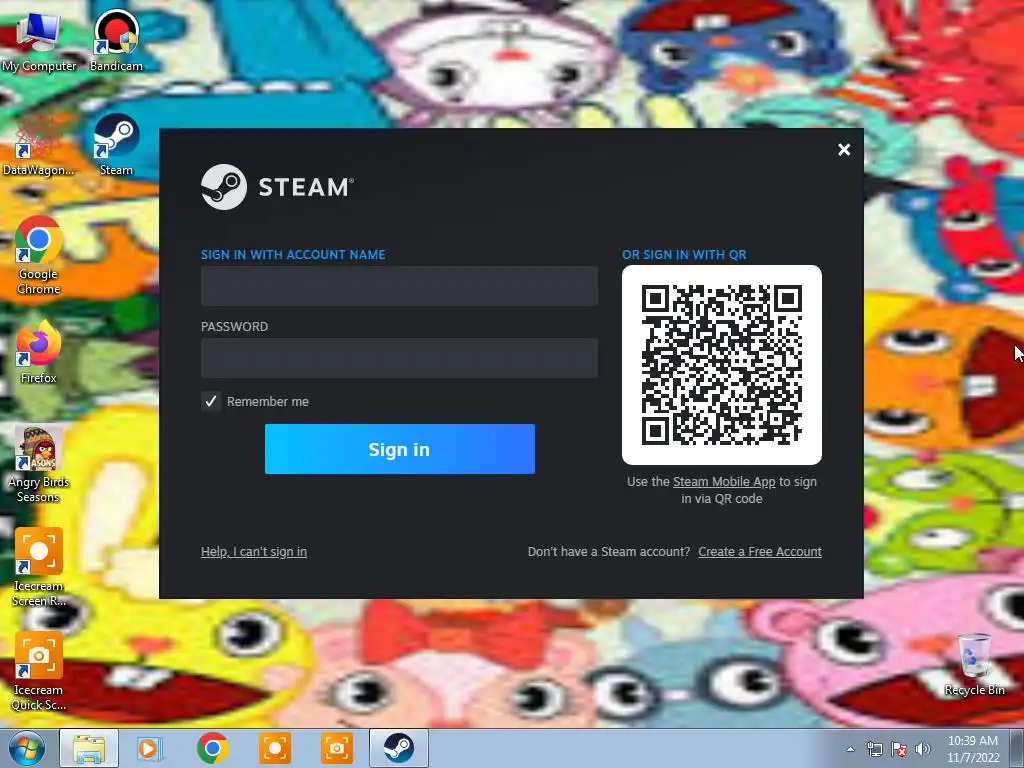Select the Bandicam desktop icon
Viewport: 1024px width, 768px height.
pos(116,41)
